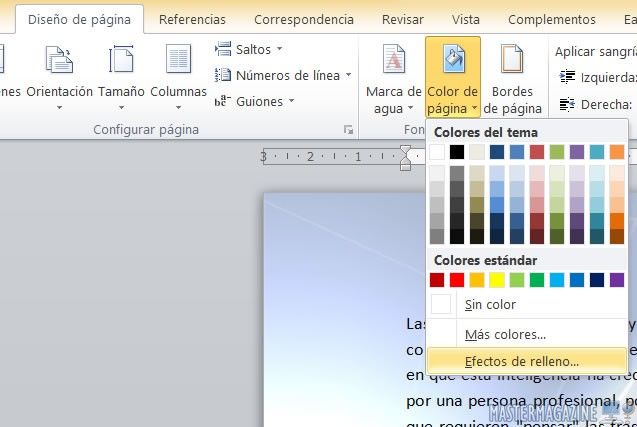
Task: Pick dark red in Colores estándar
Action: point(437,280)
